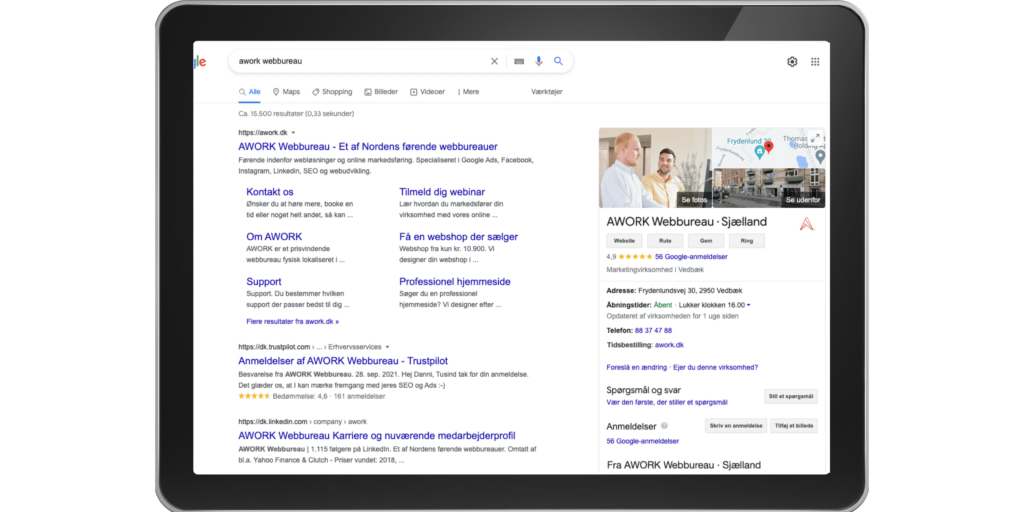The height and width of the screenshot is (512, 1024).
Task: Click the Trustpilot result star rating
Action: point(253,396)
